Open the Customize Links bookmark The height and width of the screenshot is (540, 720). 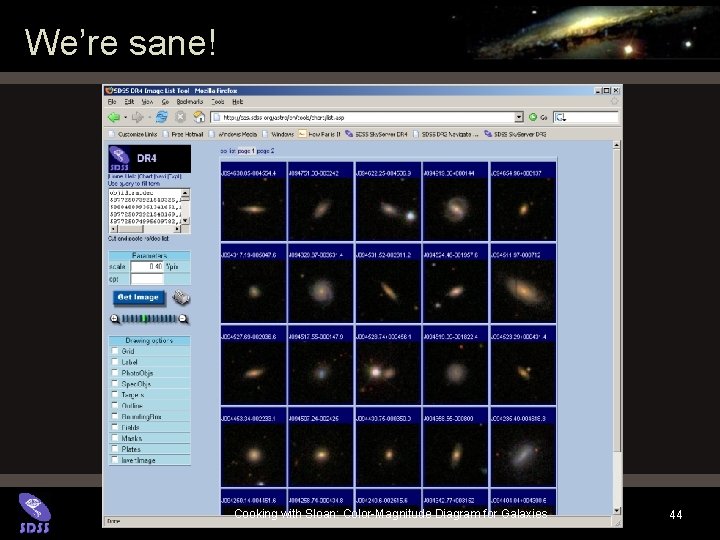coord(133,134)
